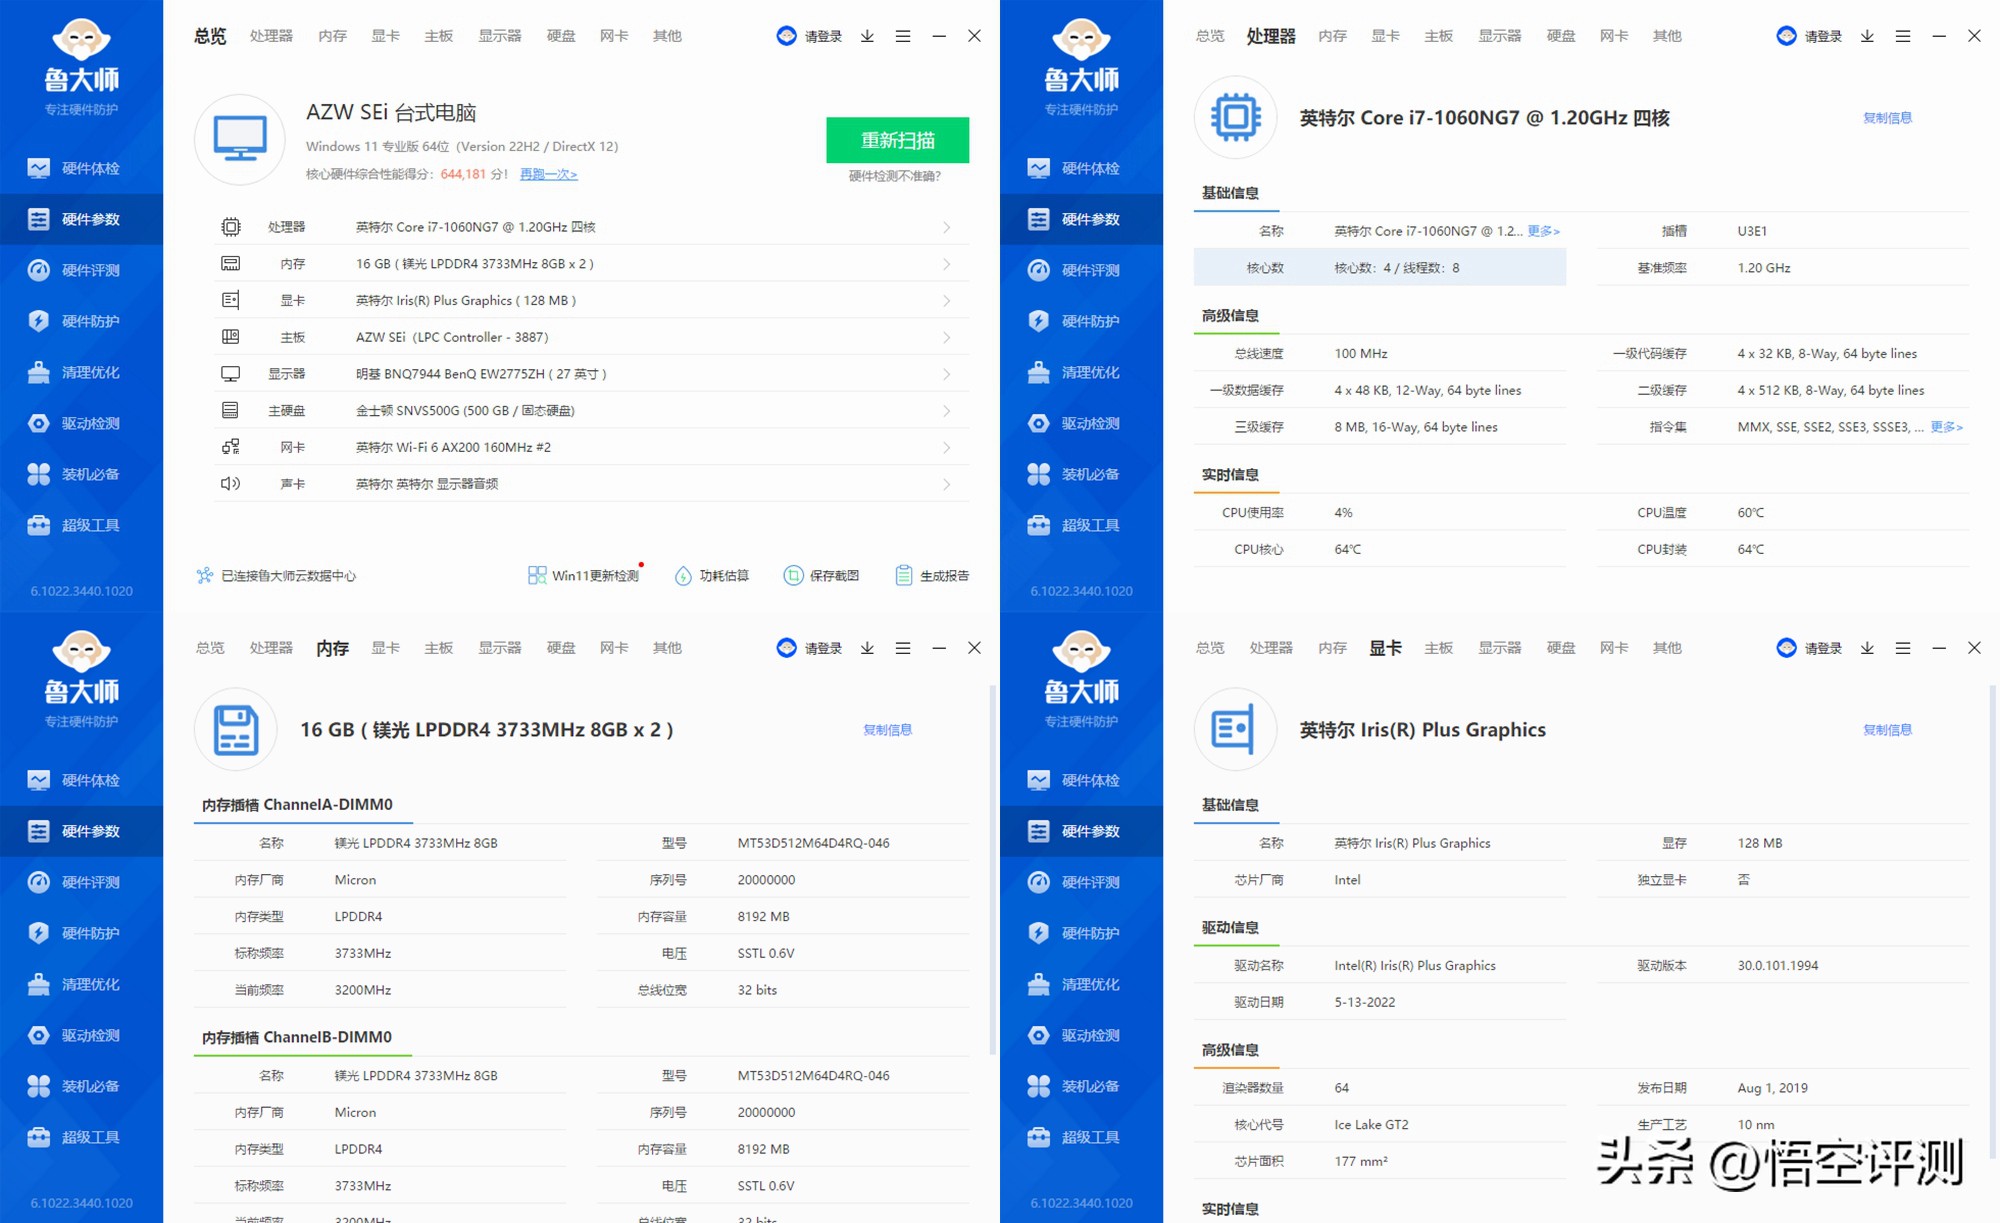Click the download arrow icon near 请登录
The width and height of the screenshot is (2000, 1223).
[x=866, y=35]
